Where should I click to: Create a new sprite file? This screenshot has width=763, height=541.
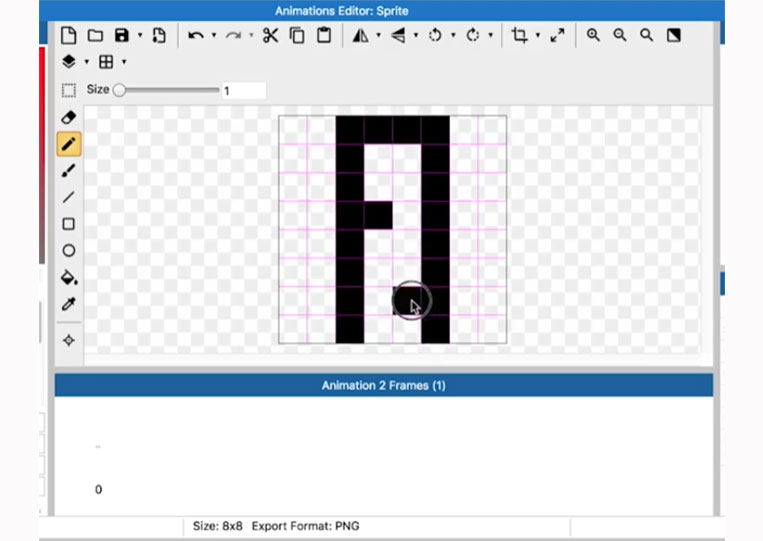[69, 35]
